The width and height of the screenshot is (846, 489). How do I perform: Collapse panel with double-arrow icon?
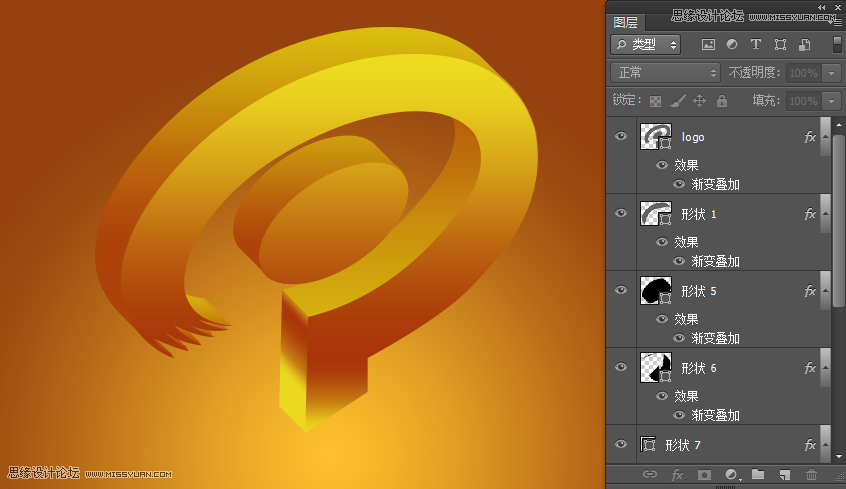(821, 7)
